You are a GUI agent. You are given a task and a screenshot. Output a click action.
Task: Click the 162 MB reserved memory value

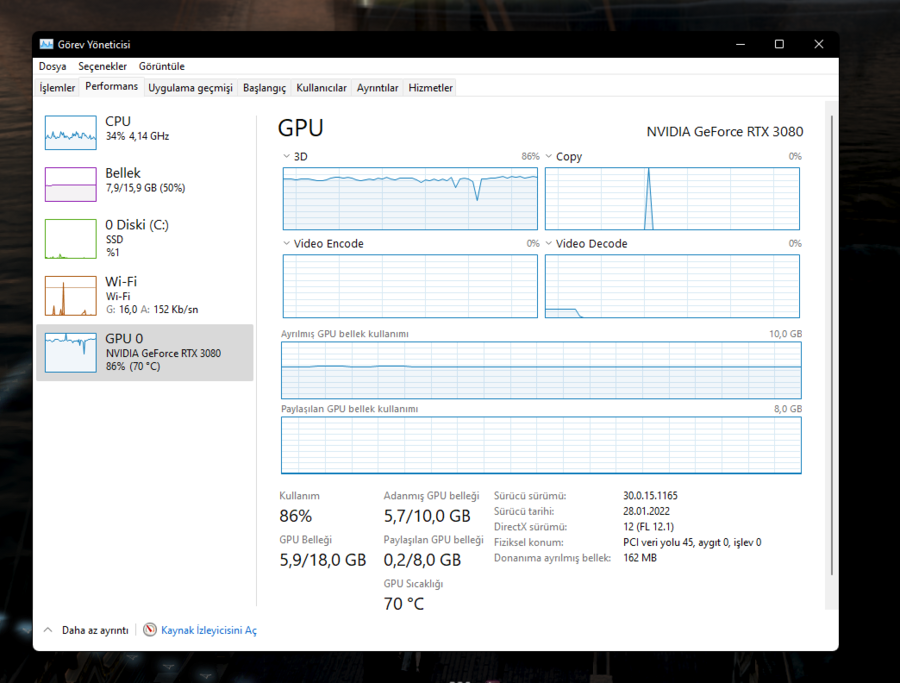(640, 557)
